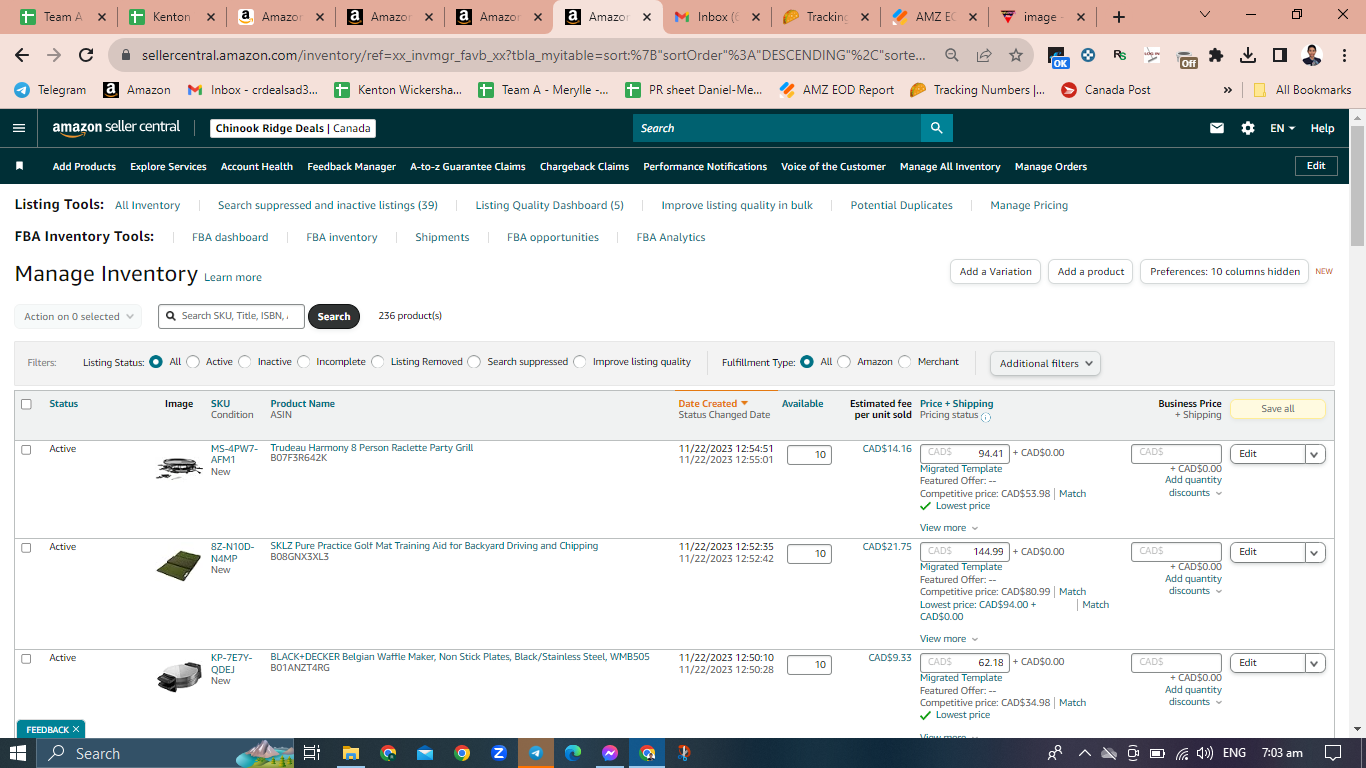
Task: Open the Windows Start menu
Action: (x=18, y=753)
